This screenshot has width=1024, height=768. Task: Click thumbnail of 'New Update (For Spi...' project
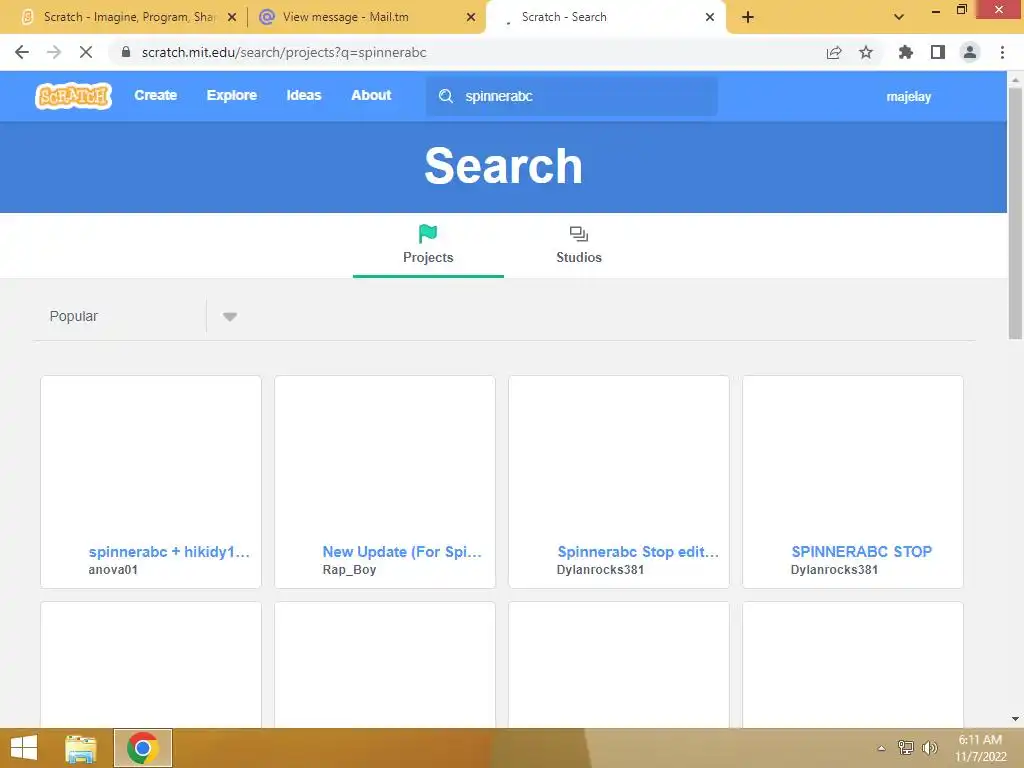pos(385,458)
